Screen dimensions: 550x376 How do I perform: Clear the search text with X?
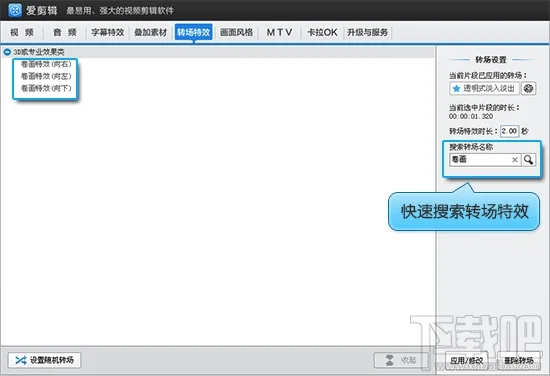click(x=515, y=160)
